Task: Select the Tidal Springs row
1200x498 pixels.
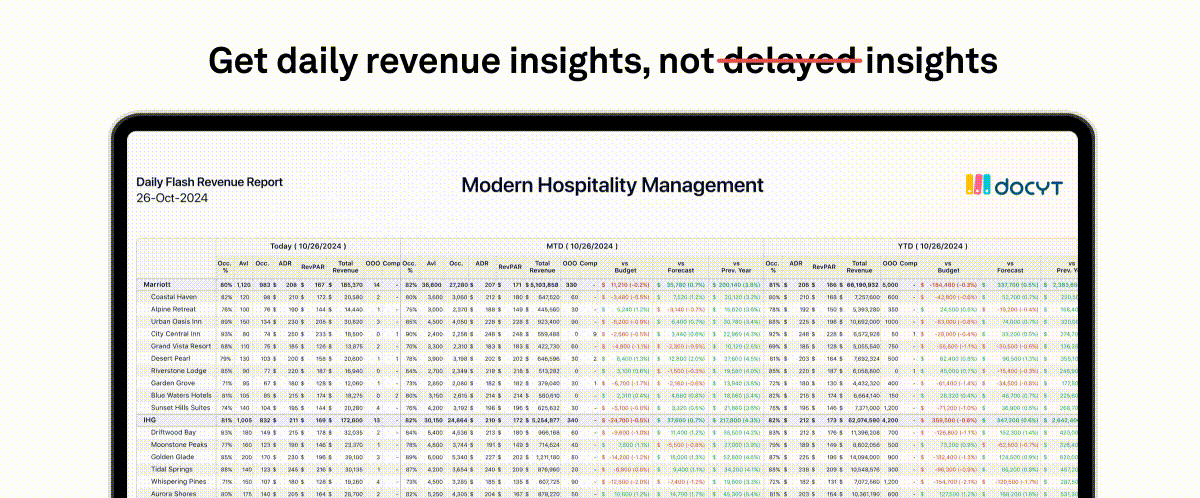Action: [607, 468]
